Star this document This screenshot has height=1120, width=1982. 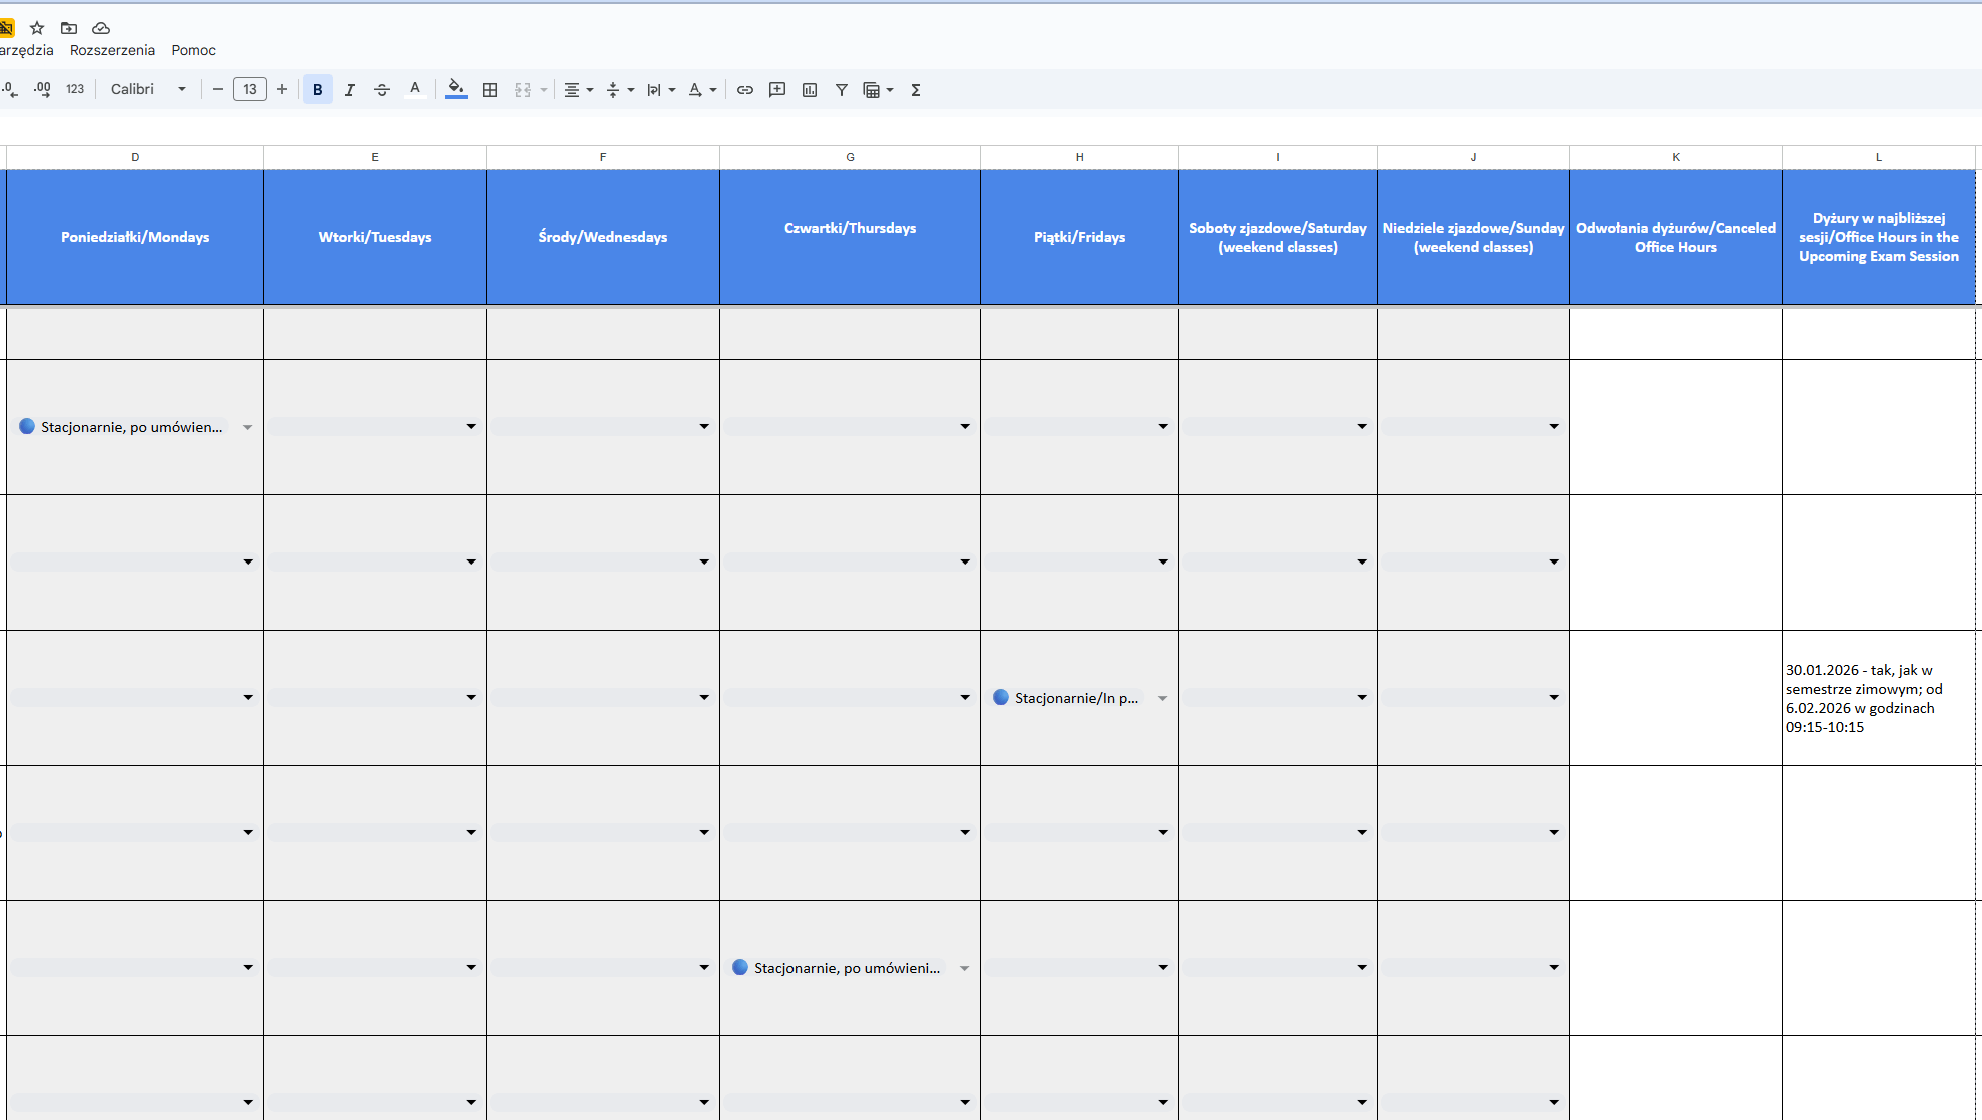coord(37,28)
